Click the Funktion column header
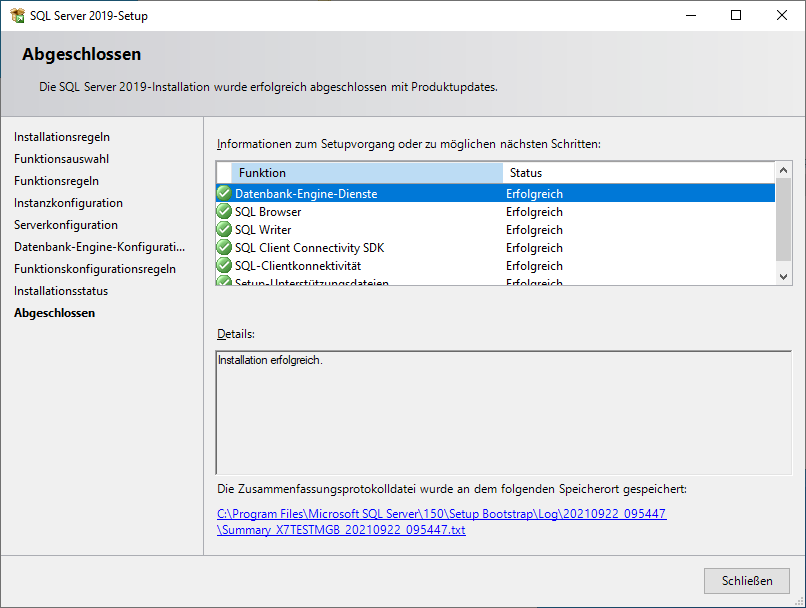This screenshot has height=608, width=806. [x=366, y=173]
